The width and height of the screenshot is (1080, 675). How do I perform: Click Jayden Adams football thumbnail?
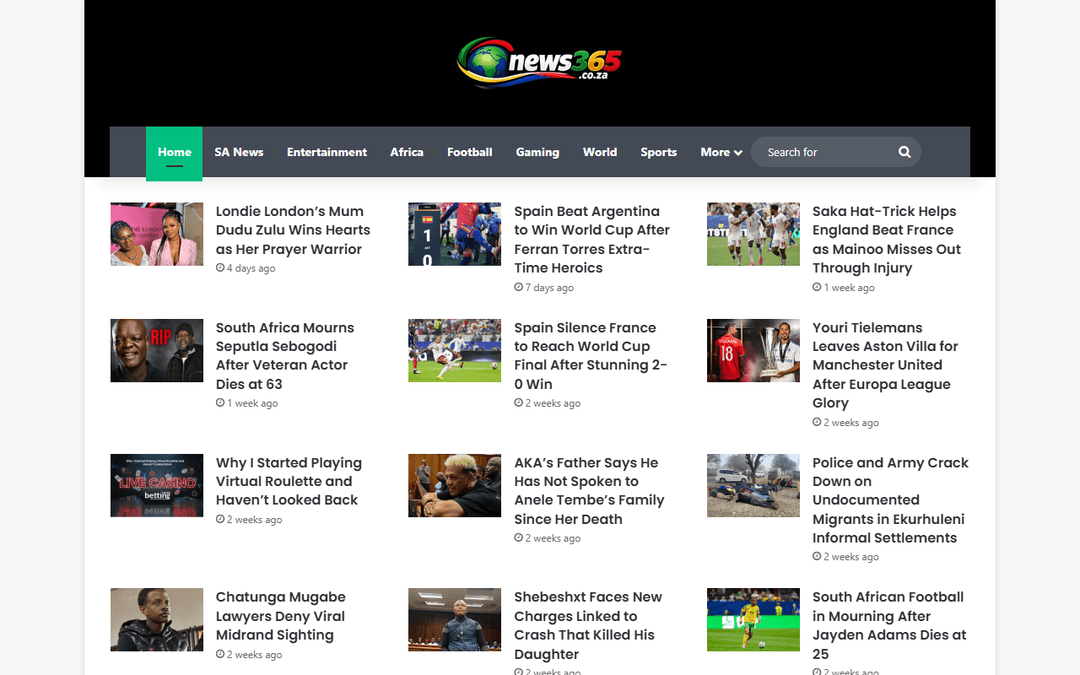[754, 620]
